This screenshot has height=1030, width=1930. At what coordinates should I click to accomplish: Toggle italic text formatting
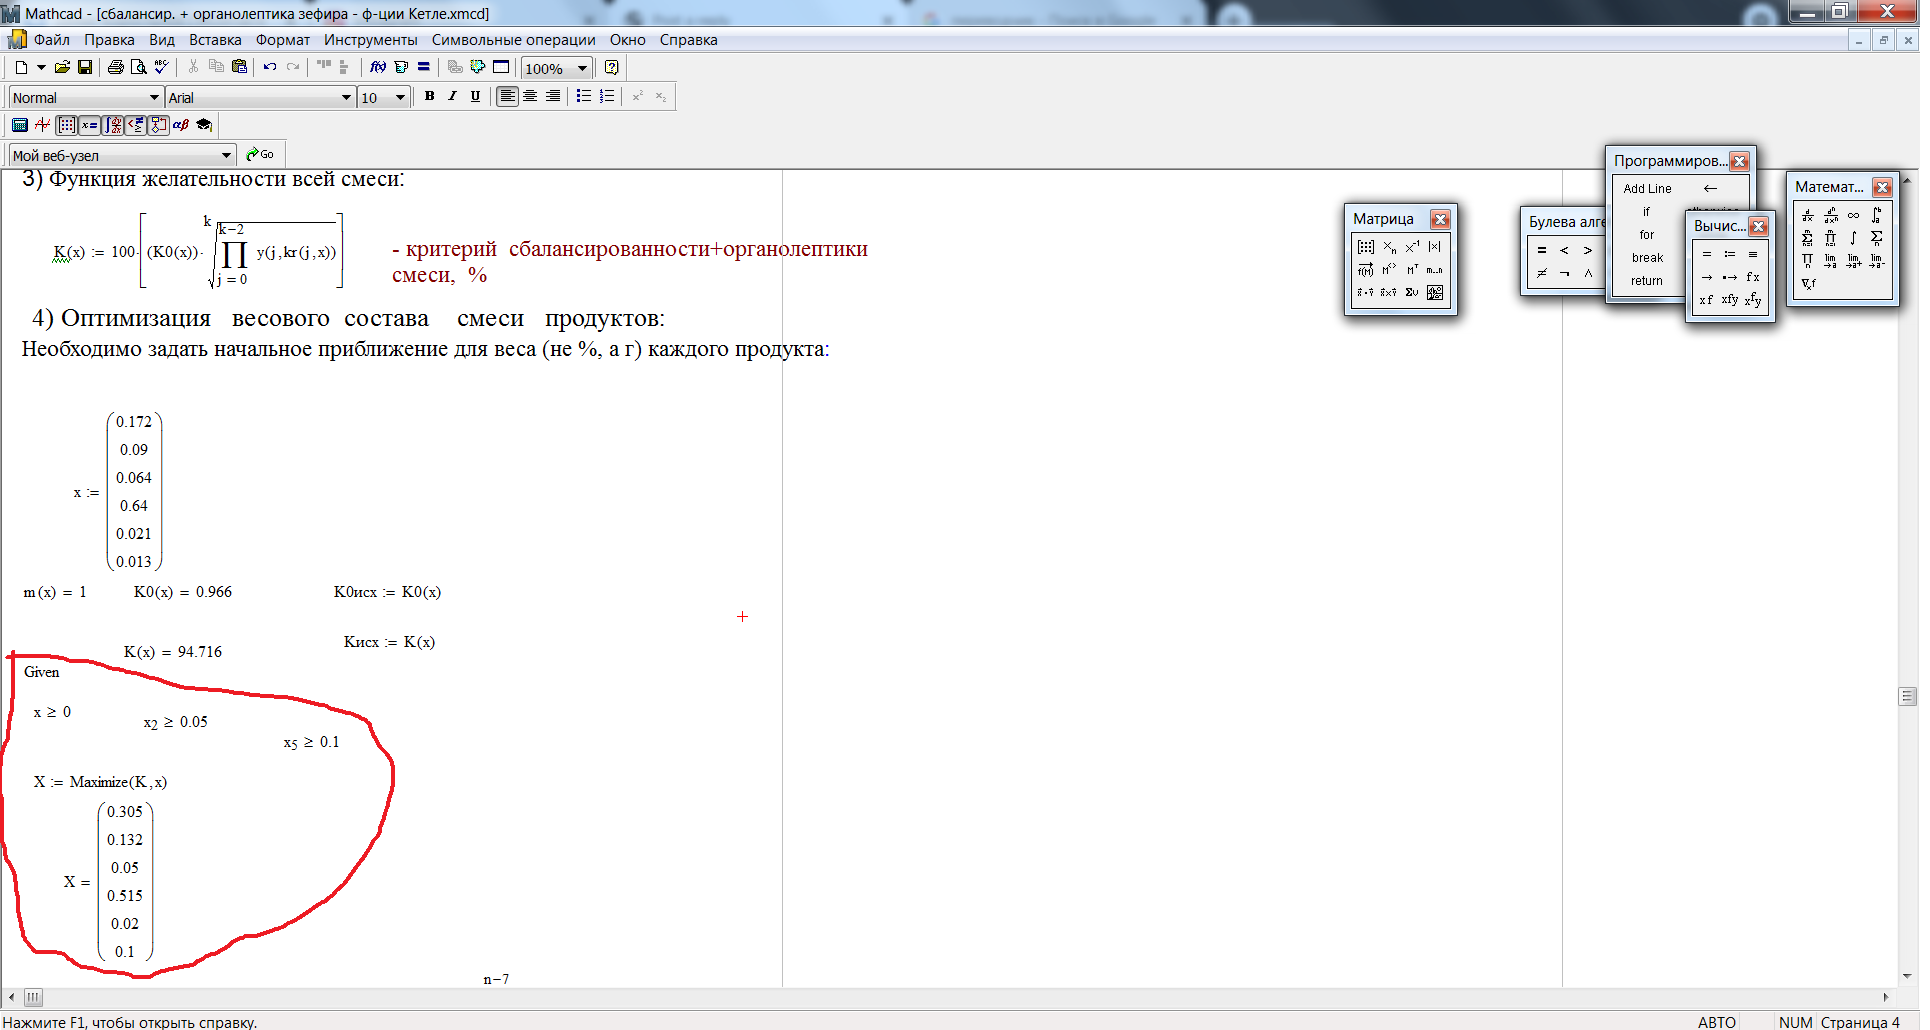pyautogui.click(x=452, y=96)
